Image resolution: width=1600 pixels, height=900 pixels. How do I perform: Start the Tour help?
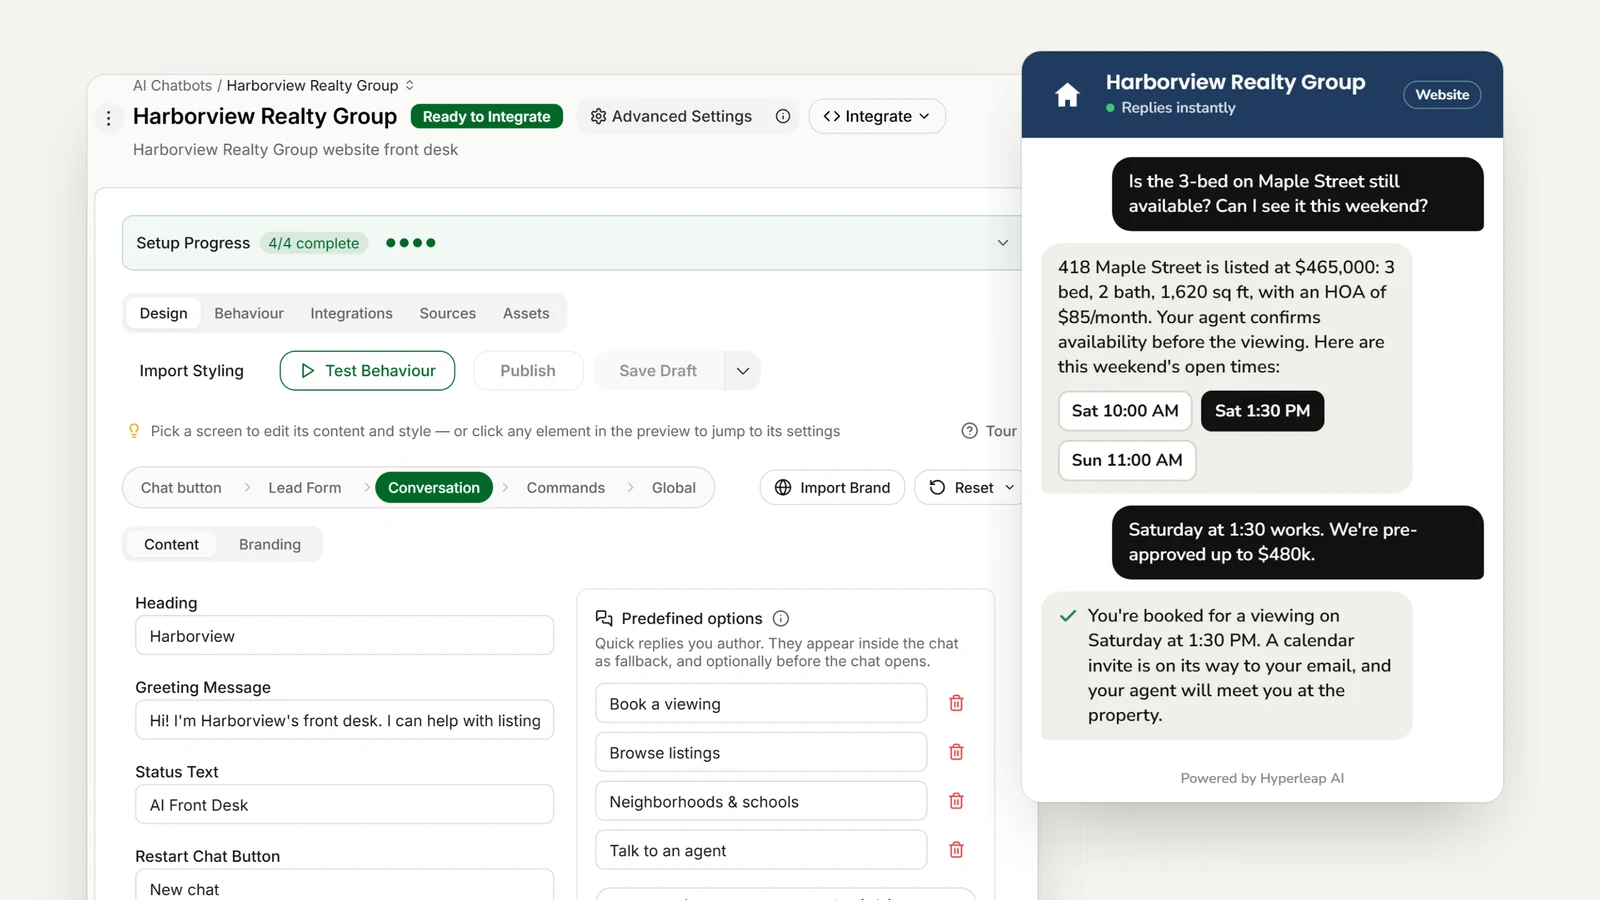click(989, 431)
